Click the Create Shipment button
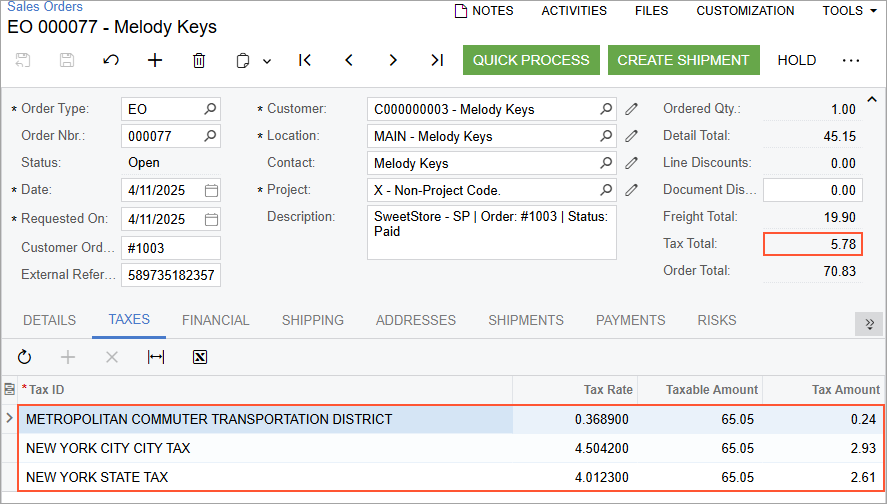Viewport: 887px width, 504px height. click(683, 60)
